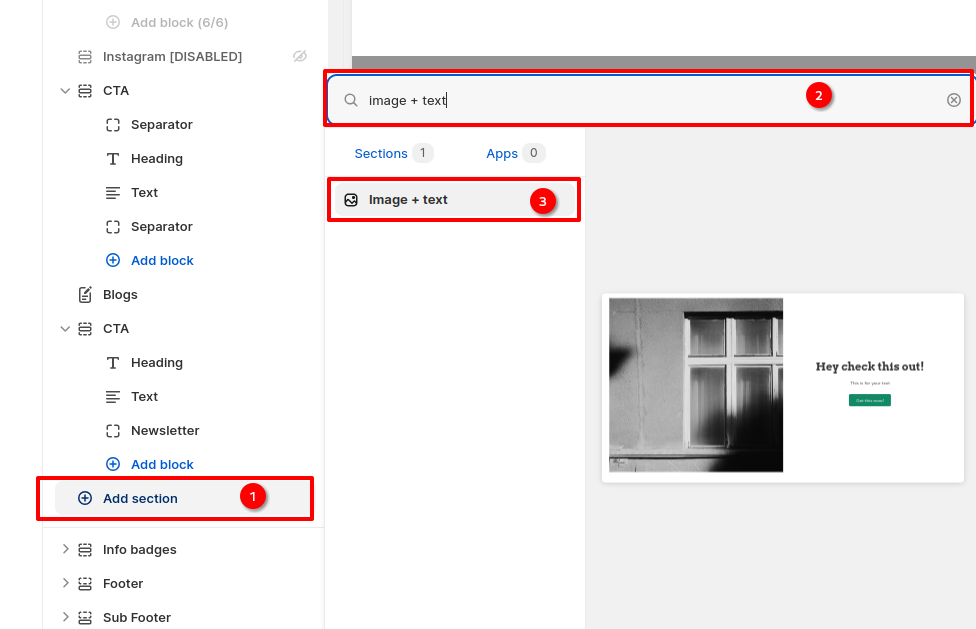Click the Info badges section icon

[85, 550]
